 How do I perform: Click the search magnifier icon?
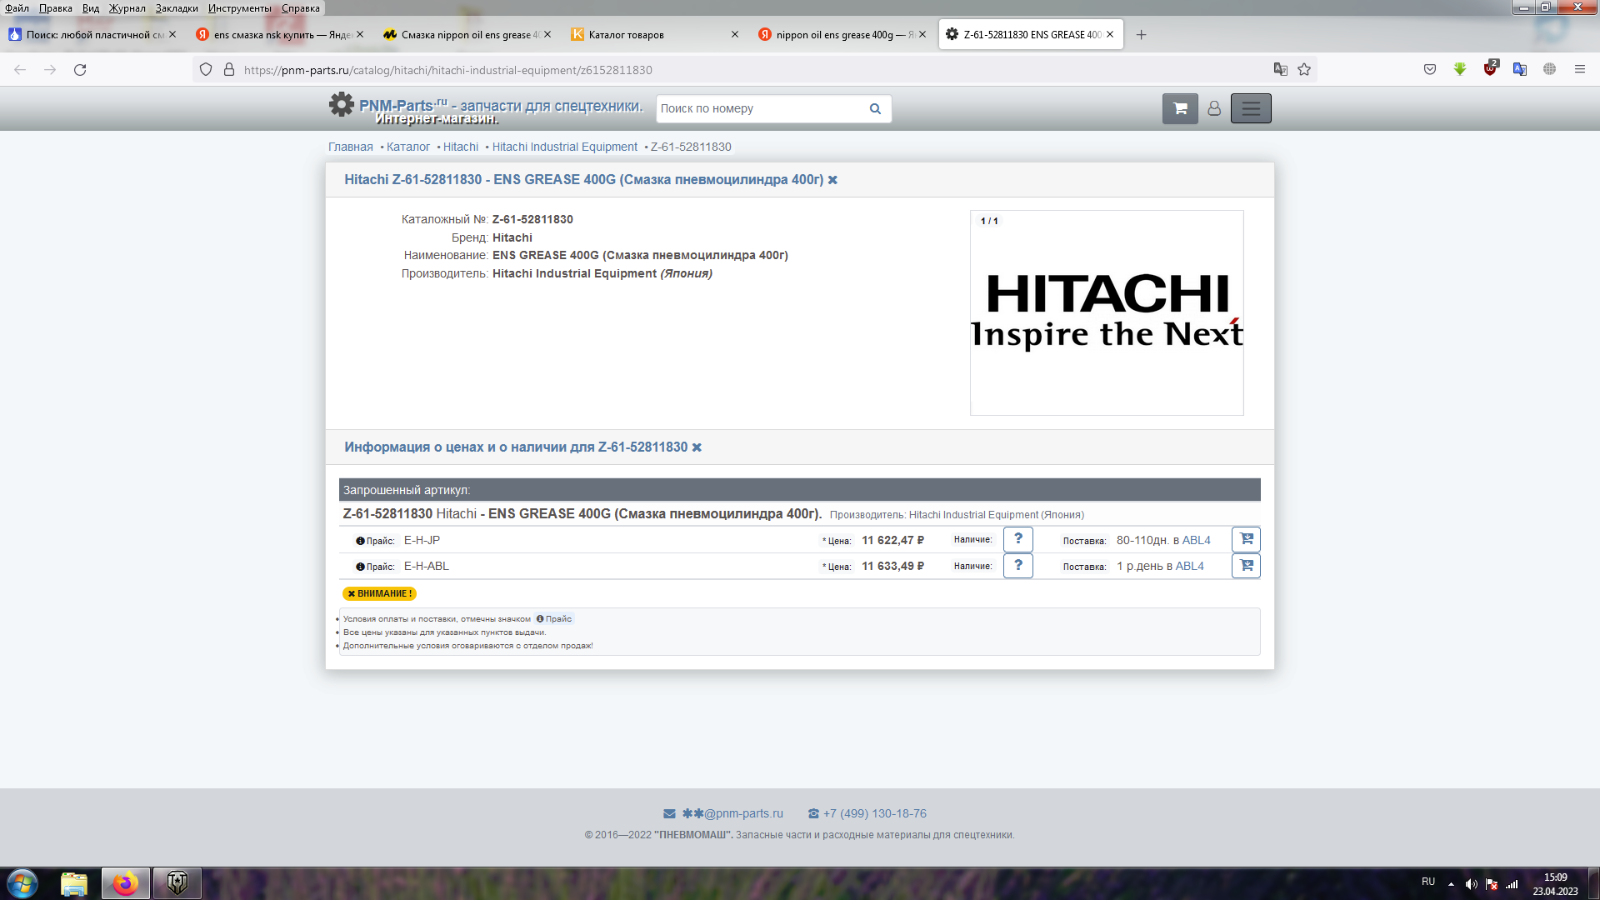(x=875, y=109)
